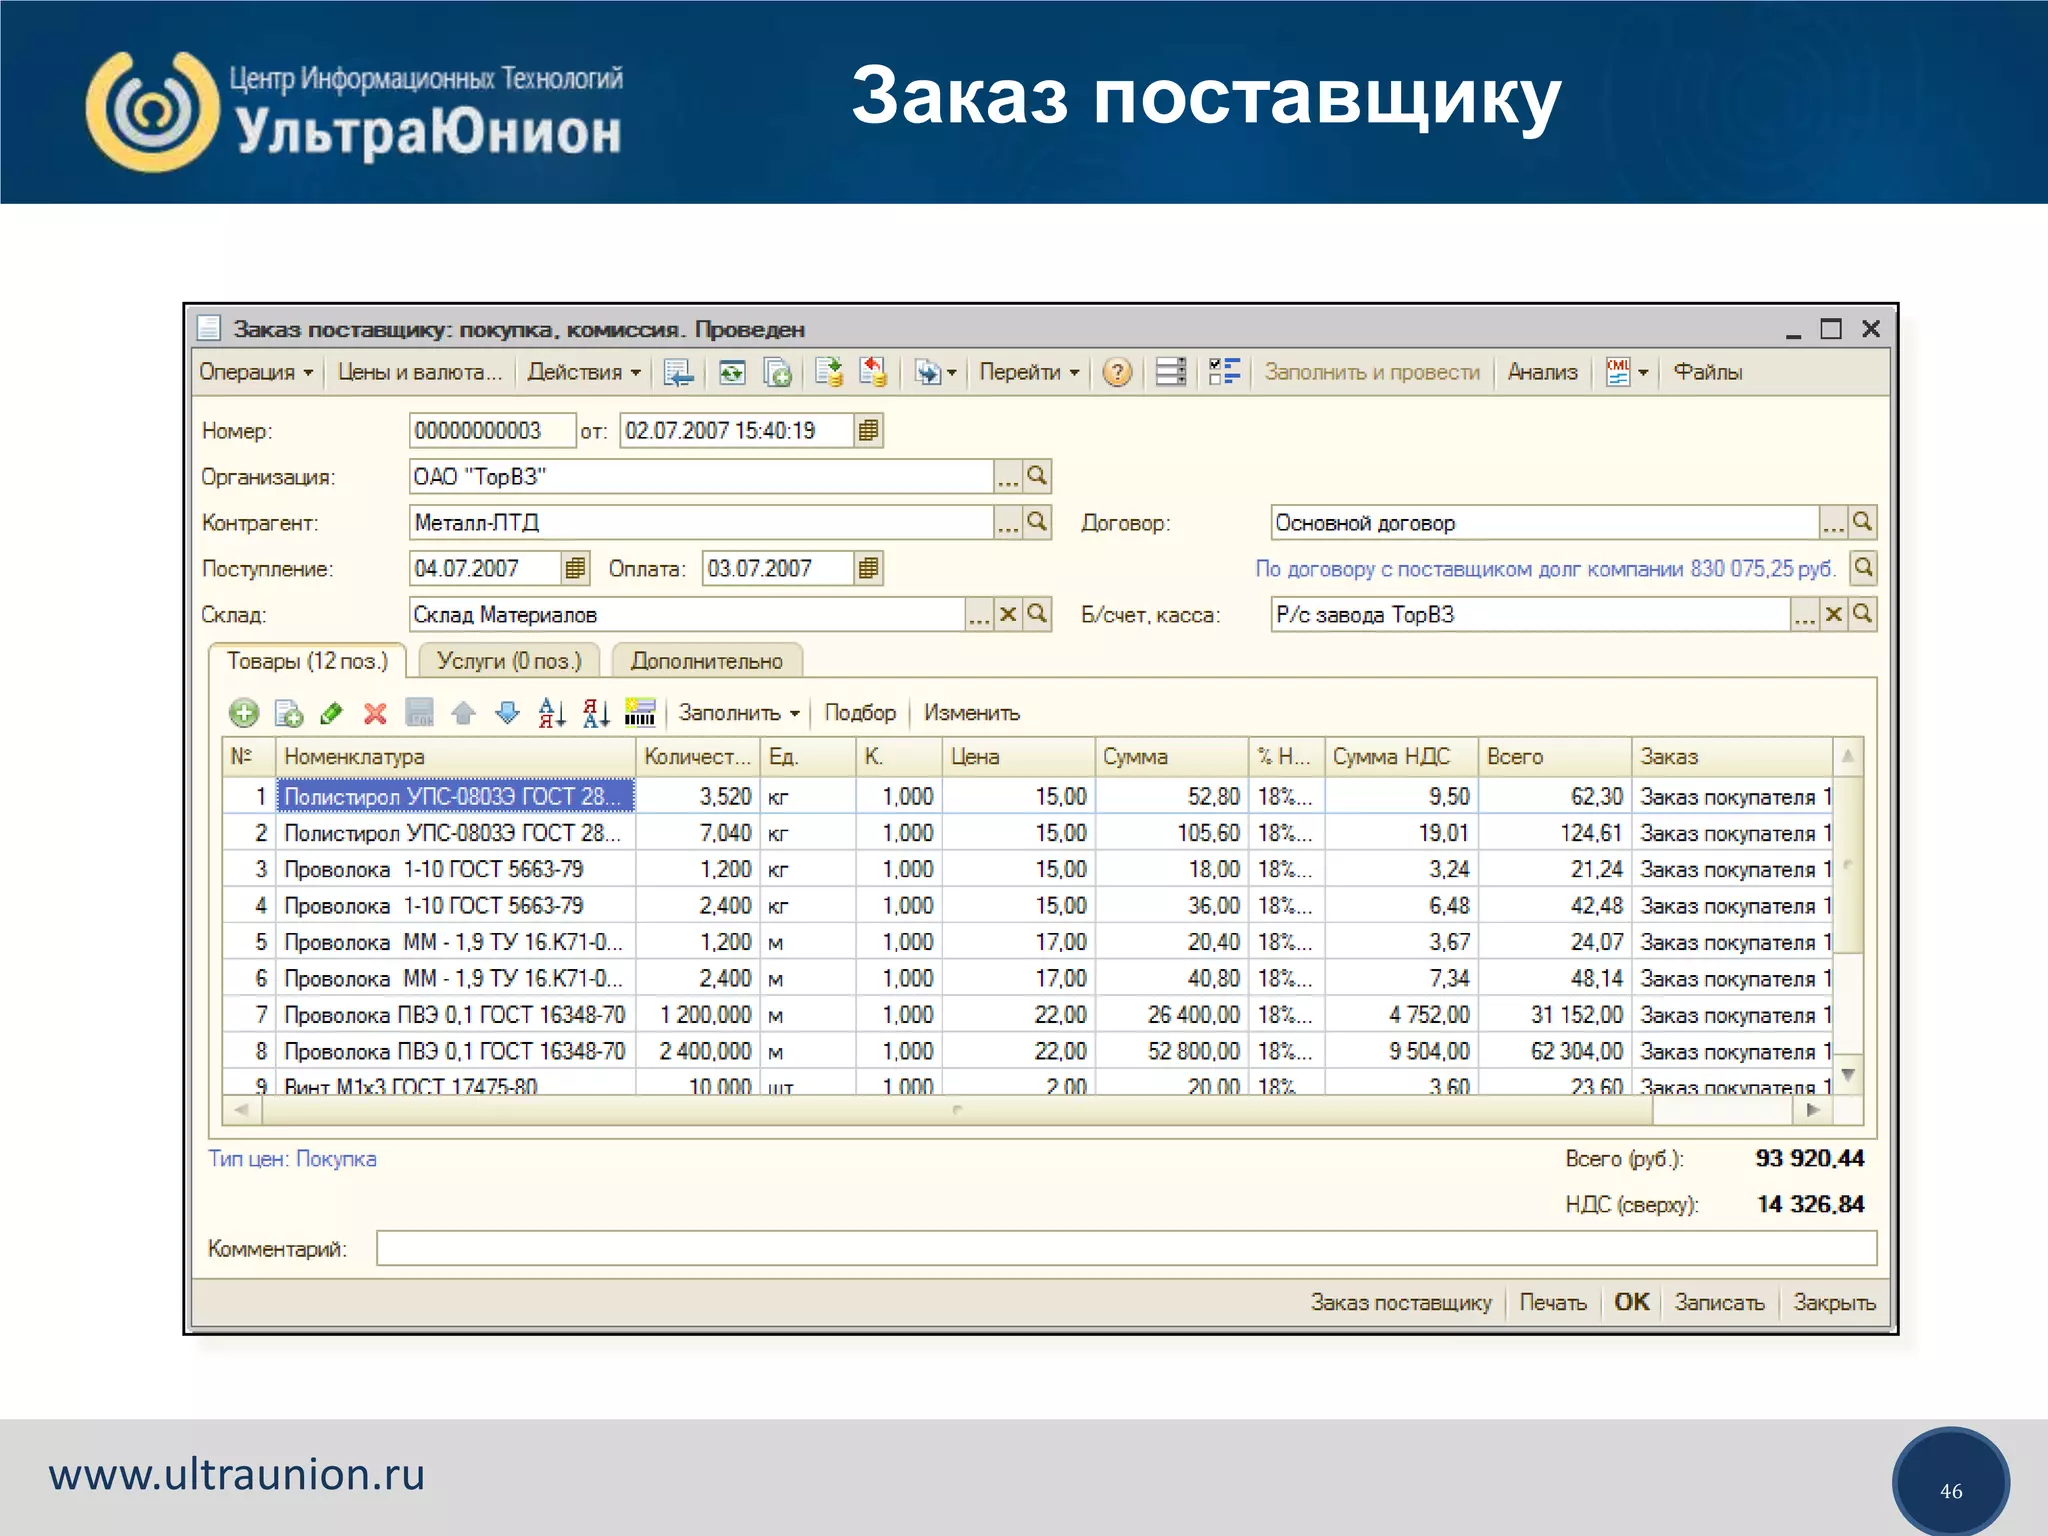This screenshot has width=2048, height=1536.
Task: Click the OK button
Action: (x=1632, y=1302)
